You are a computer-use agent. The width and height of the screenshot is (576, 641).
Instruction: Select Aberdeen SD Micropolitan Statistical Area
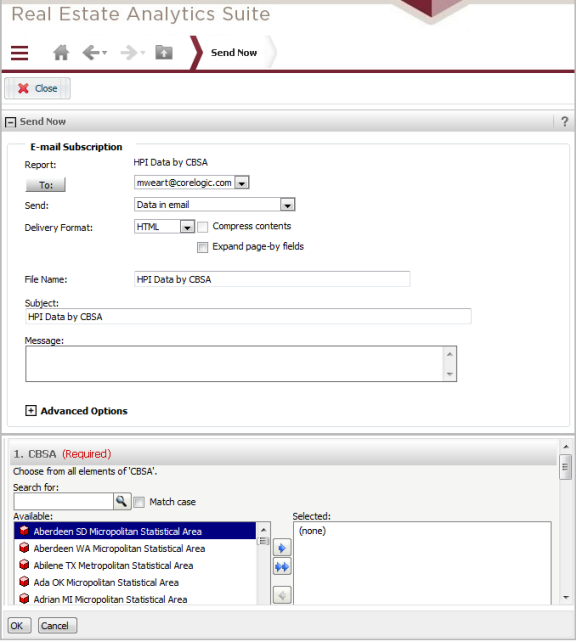[135, 531]
